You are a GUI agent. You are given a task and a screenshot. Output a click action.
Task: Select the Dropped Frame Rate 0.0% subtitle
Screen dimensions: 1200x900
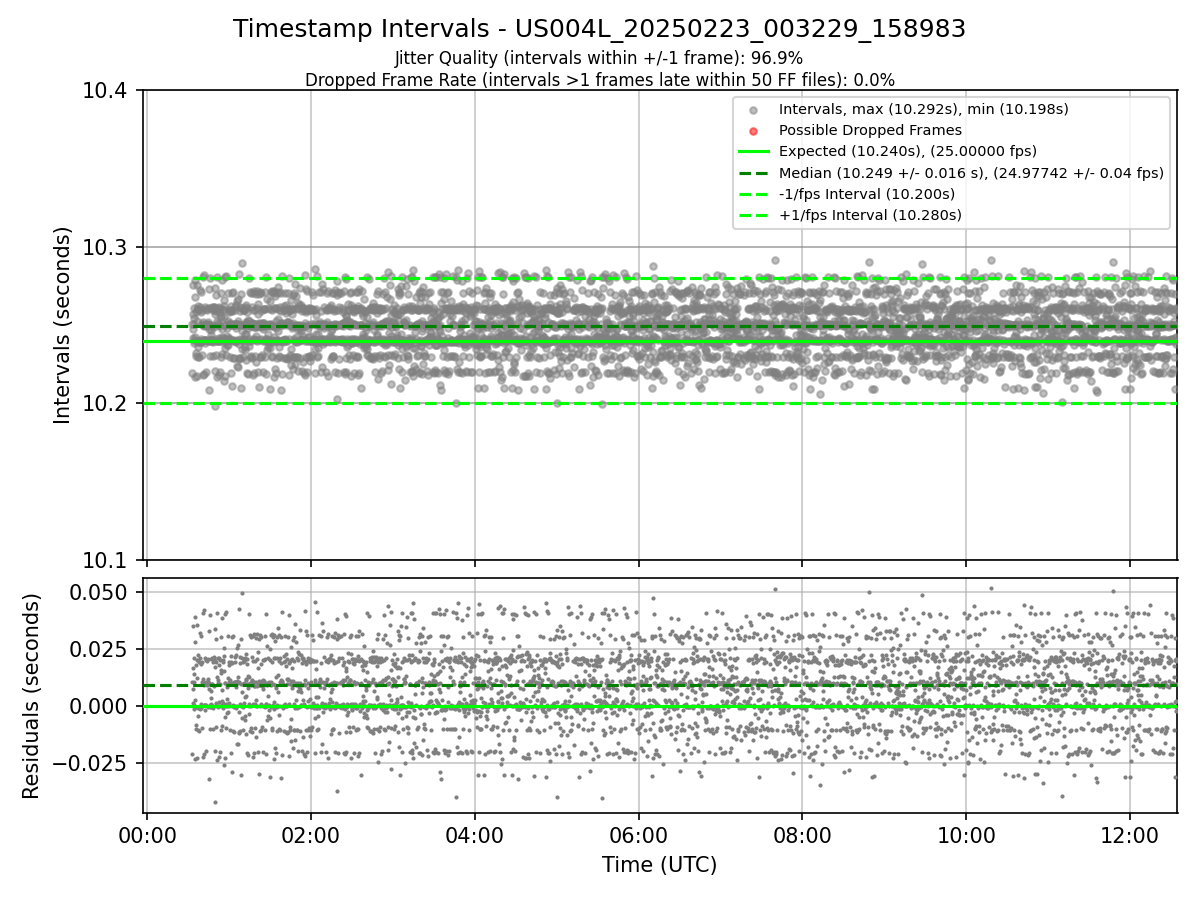coord(599,80)
